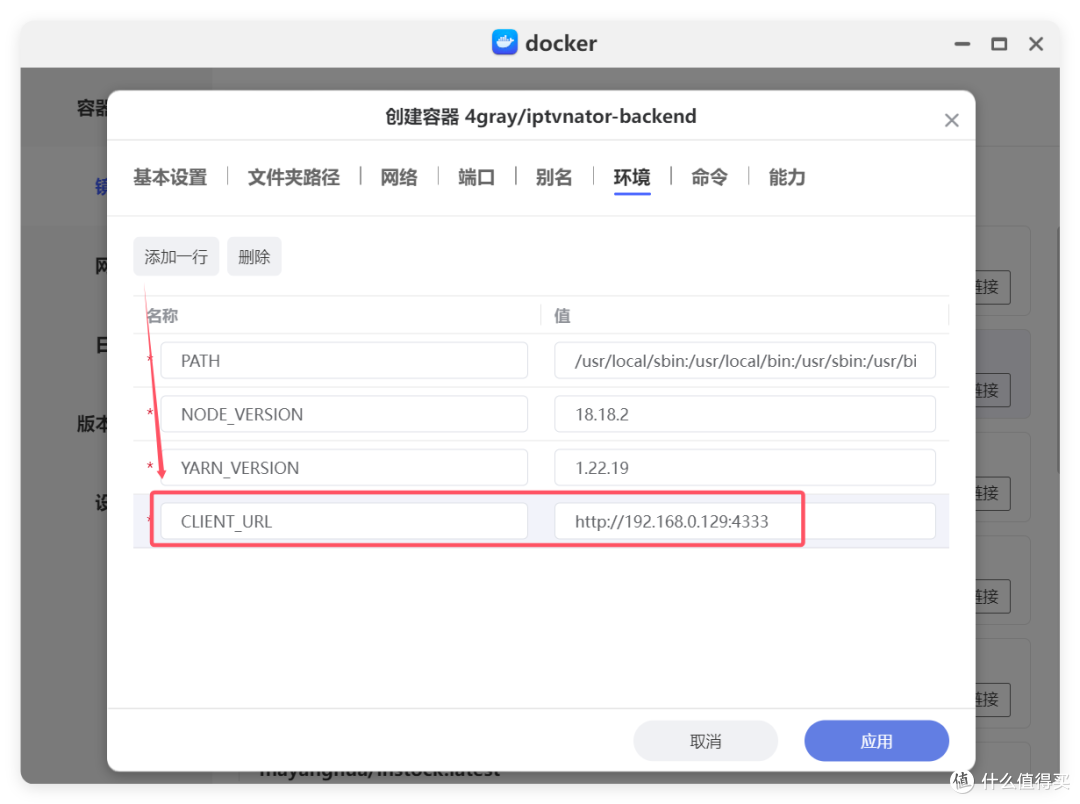Image resolution: width=1080 pixels, height=804 pixels.
Task: Select the 别名 tab
Action: [x=554, y=176]
